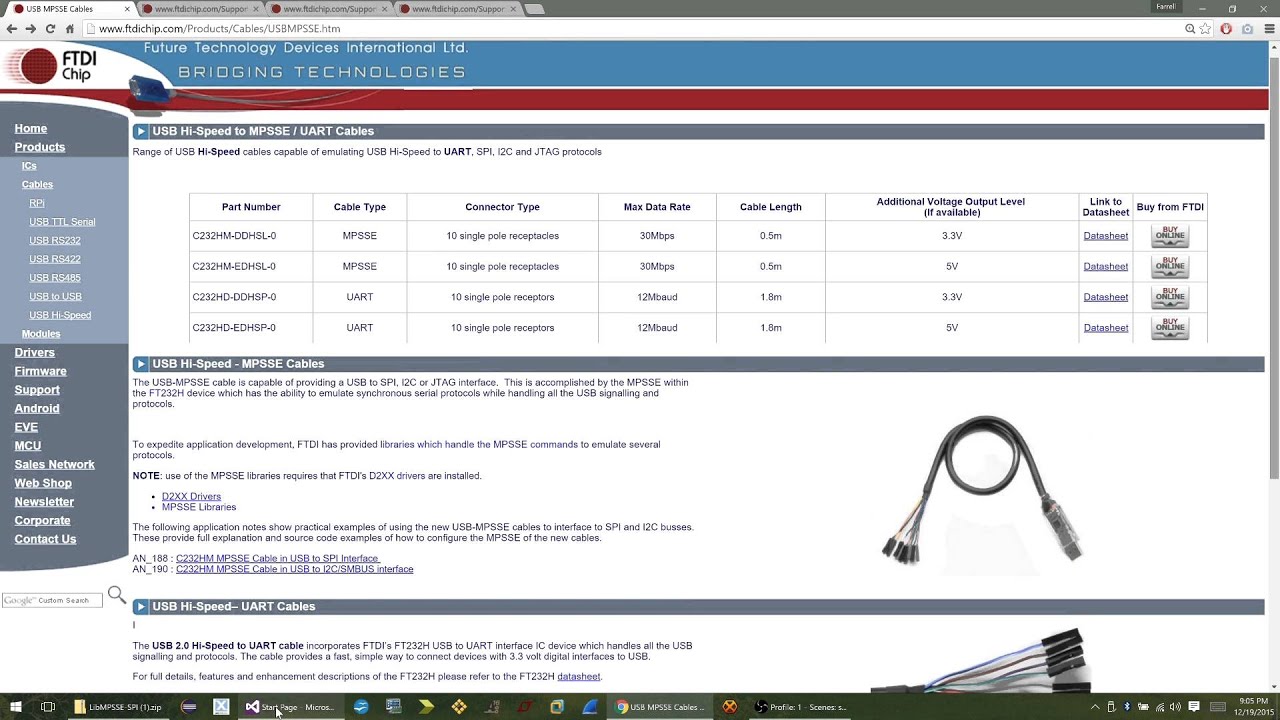The image size is (1280, 720).
Task: Open the OBS Profile taskbar item
Action: [x=802, y=707]
